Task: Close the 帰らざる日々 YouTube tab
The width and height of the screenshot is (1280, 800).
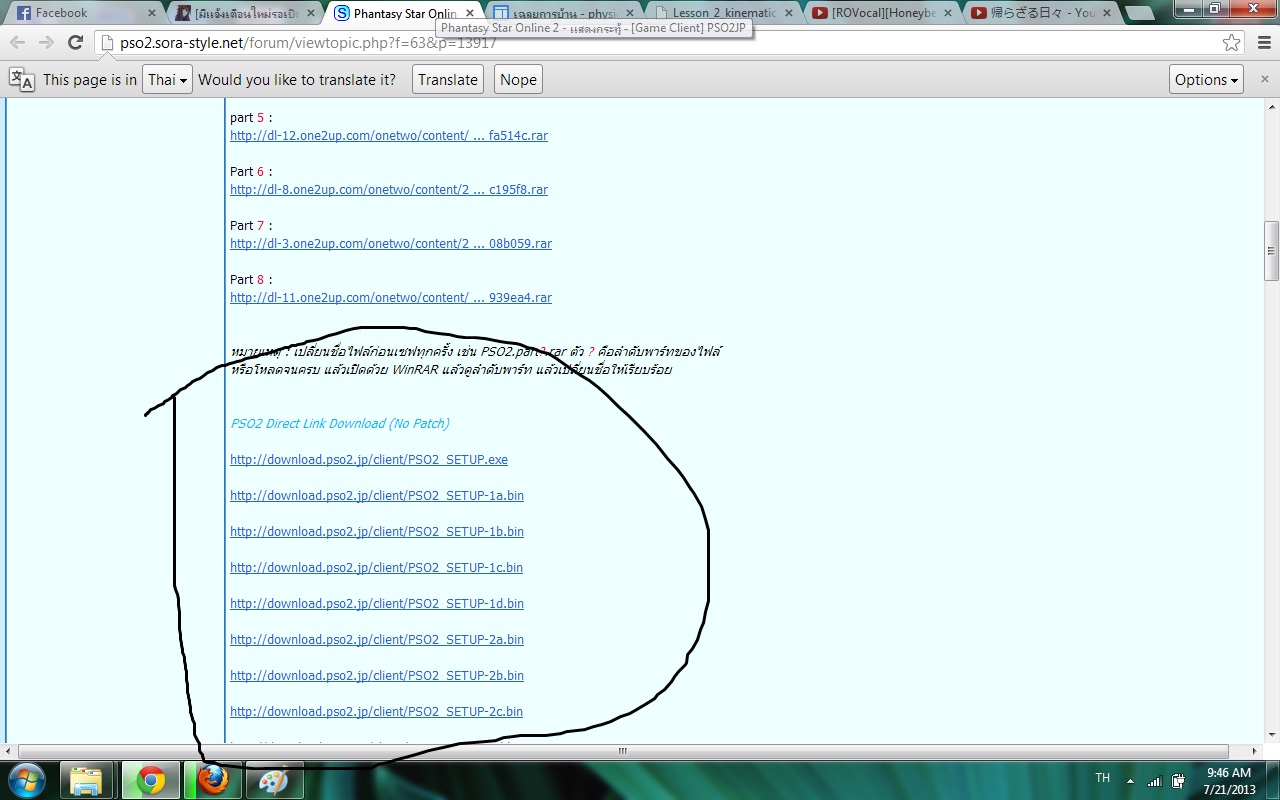Action: click(1107, 13)
